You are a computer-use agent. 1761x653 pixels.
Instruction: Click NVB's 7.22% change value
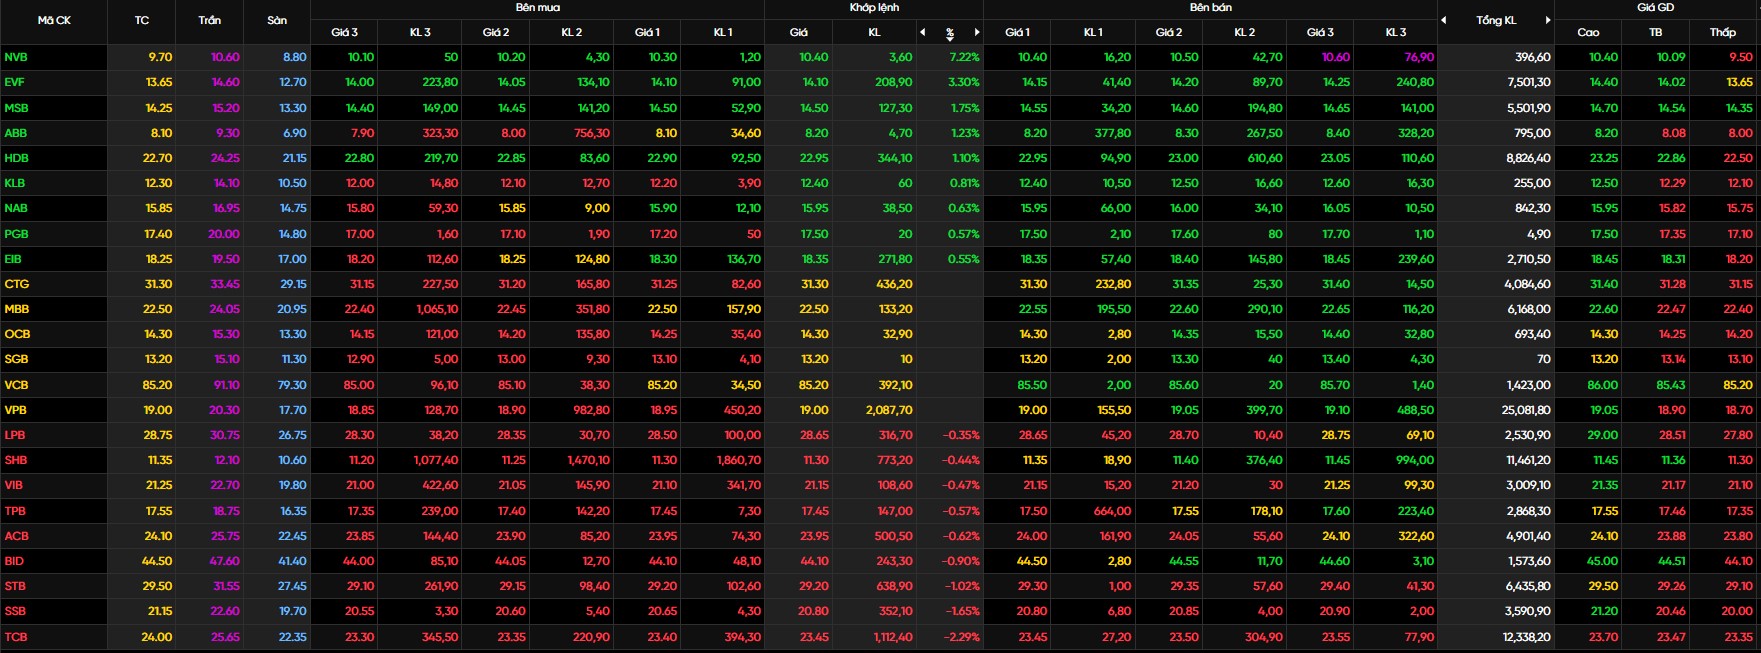(964, 57)
